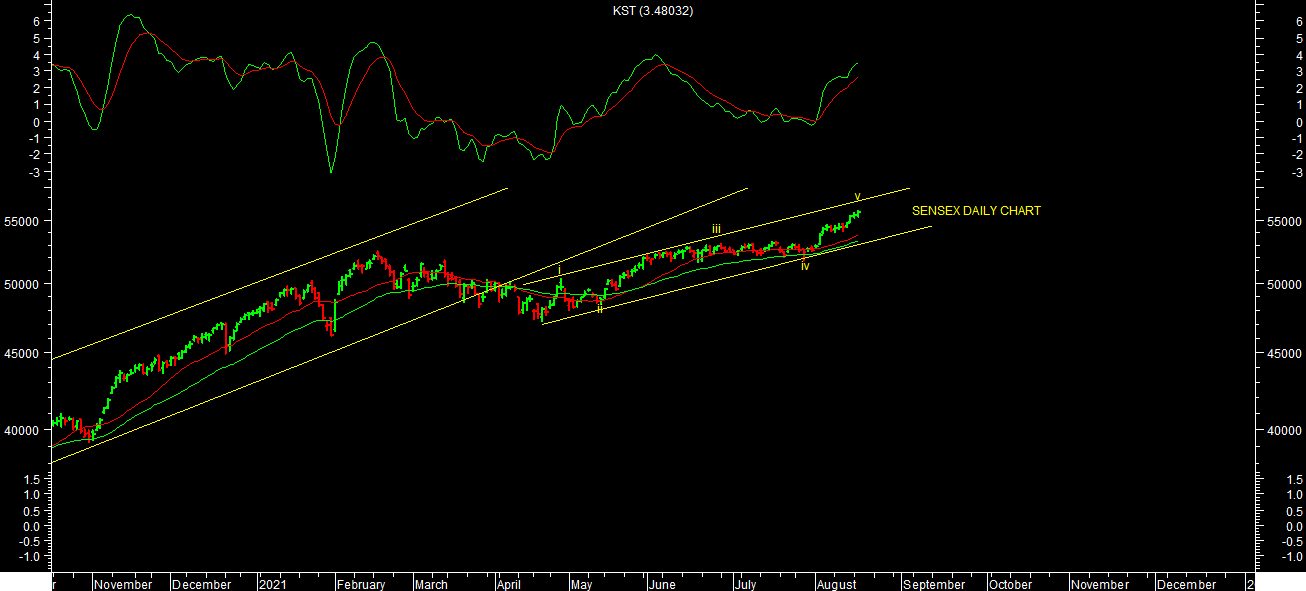Select the wave i label above candles

[560, 270]
